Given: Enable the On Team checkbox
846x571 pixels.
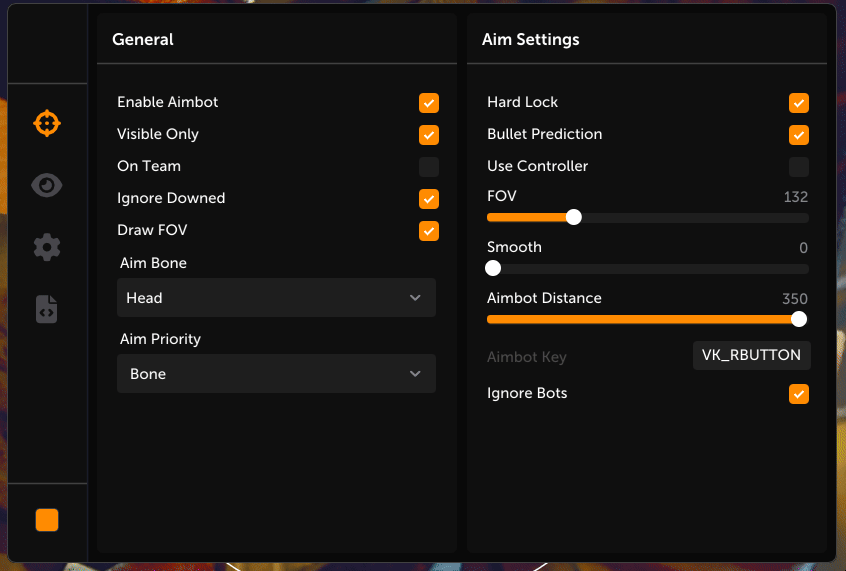Looking at the screenshot, I should (x=429, y=167).
